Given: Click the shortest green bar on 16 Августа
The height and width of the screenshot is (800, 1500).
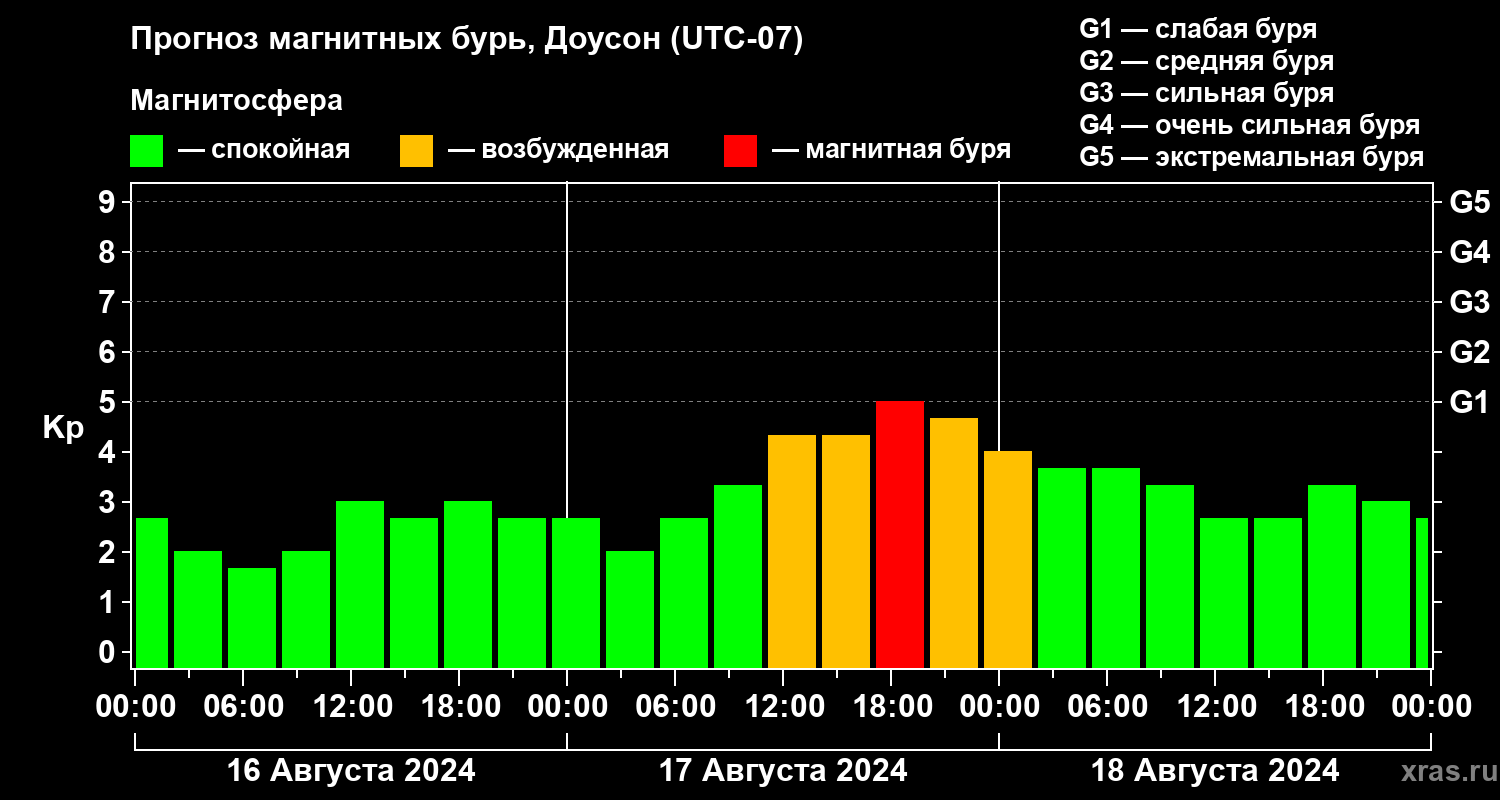Looking at the screenshot, I should tap(252, 618).
